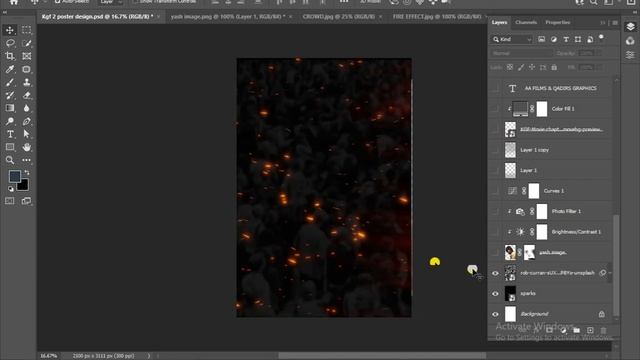Viewport: 640px width, 360px height.
Task: Lock layer position
Action: [x=532, y=67]
